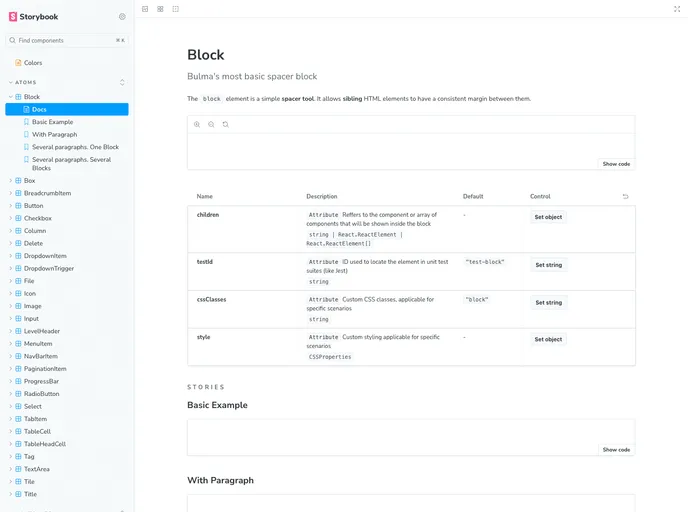Open the Storybook settings gear
Screen dimensions: 688x512
[x=122, y=16]
